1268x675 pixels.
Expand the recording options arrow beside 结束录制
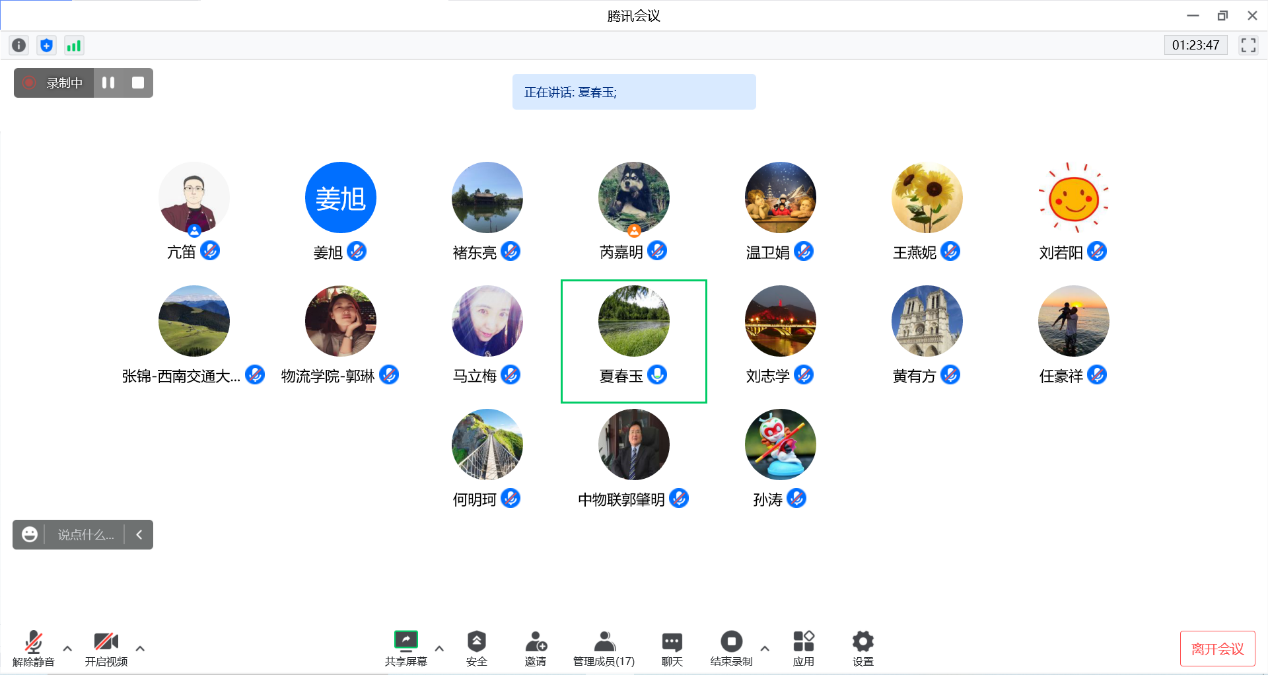765,648
